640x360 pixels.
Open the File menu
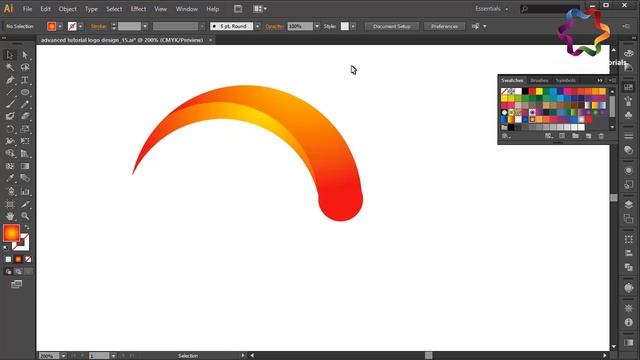tap(27, 9)
